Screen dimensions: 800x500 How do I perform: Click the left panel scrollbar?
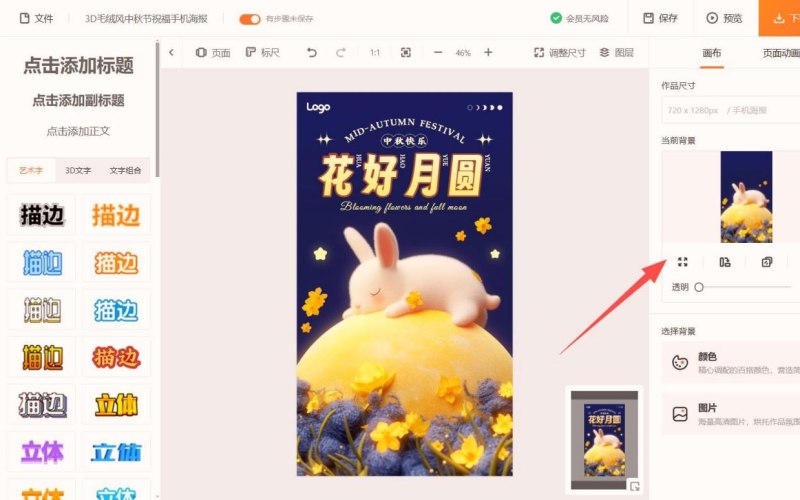[157, 110]
